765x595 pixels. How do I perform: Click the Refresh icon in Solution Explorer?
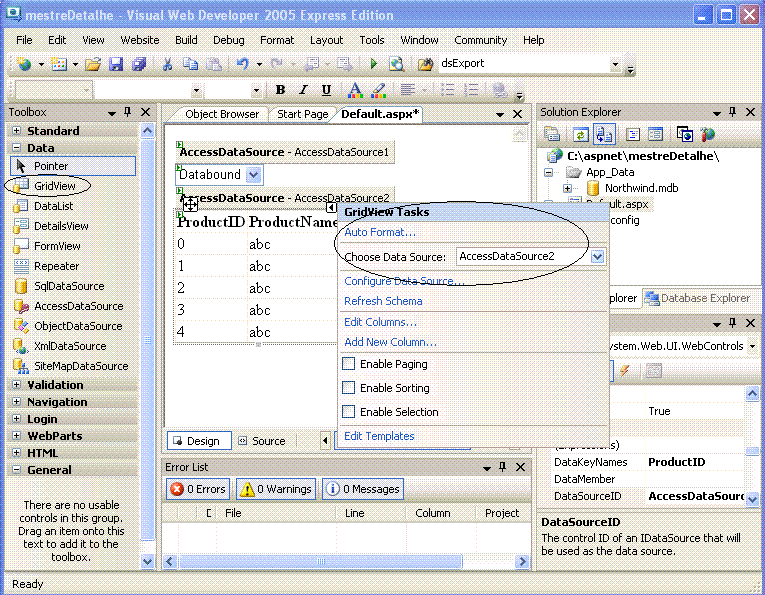pyautogui.click(x=581, y=134)
